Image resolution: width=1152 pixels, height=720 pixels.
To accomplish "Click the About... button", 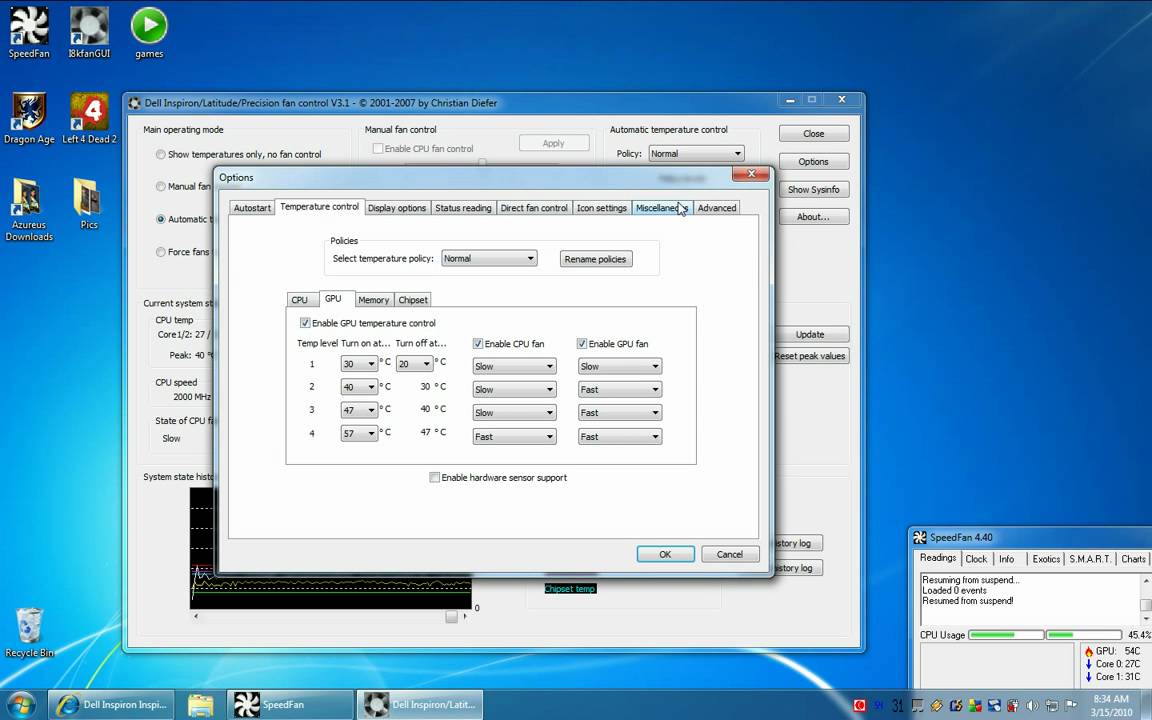I will coord(813,217).
